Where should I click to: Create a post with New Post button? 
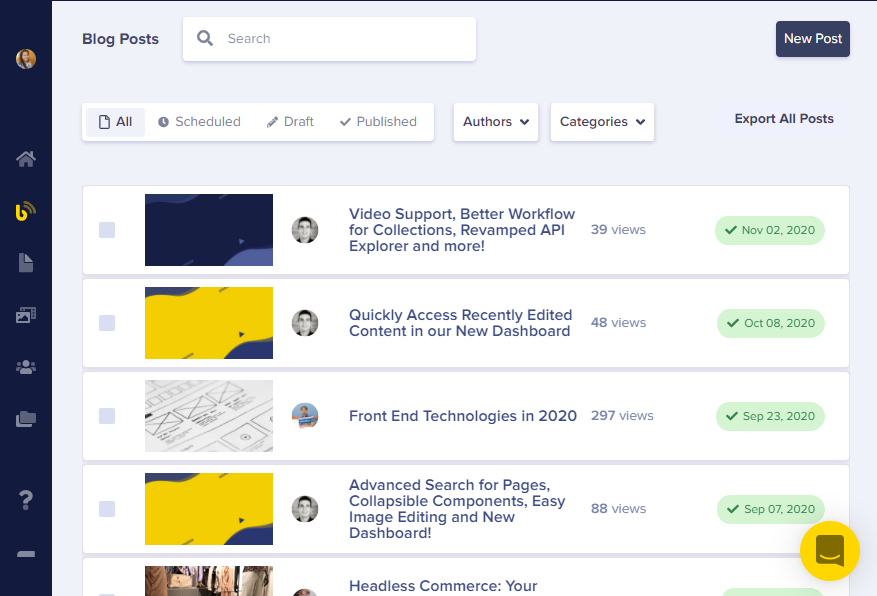coord(812,39)
